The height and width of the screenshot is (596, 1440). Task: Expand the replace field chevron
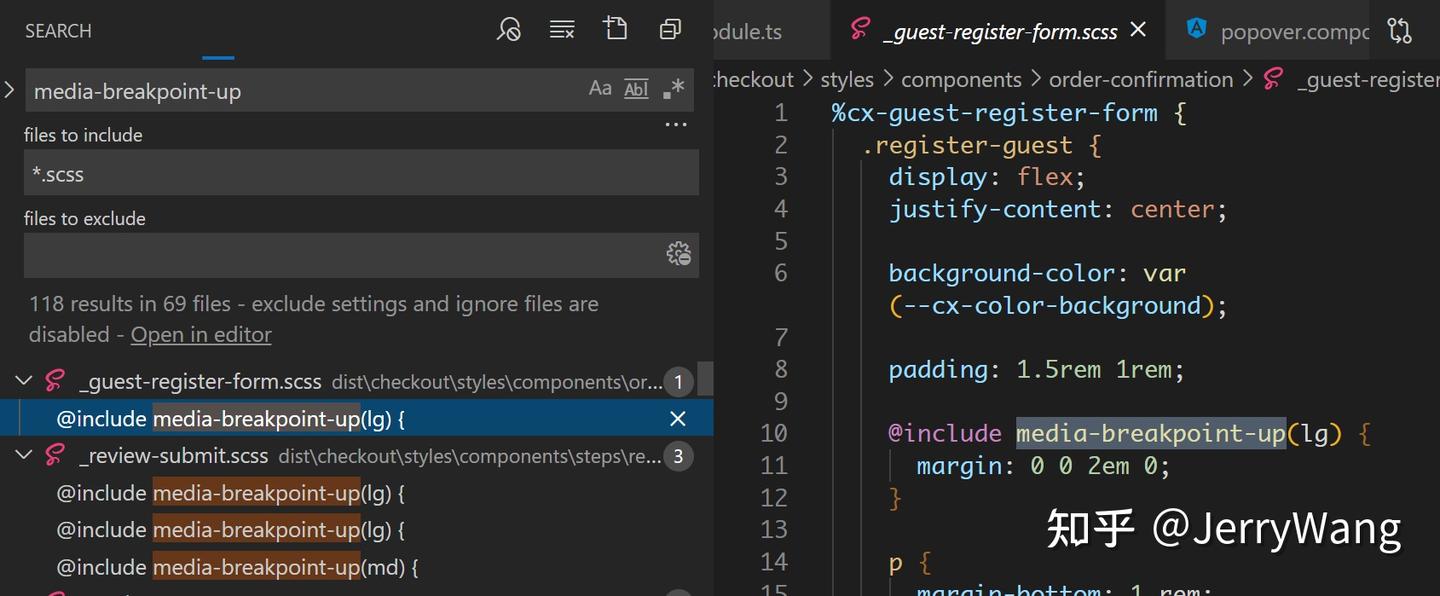(x=10, y=90)
